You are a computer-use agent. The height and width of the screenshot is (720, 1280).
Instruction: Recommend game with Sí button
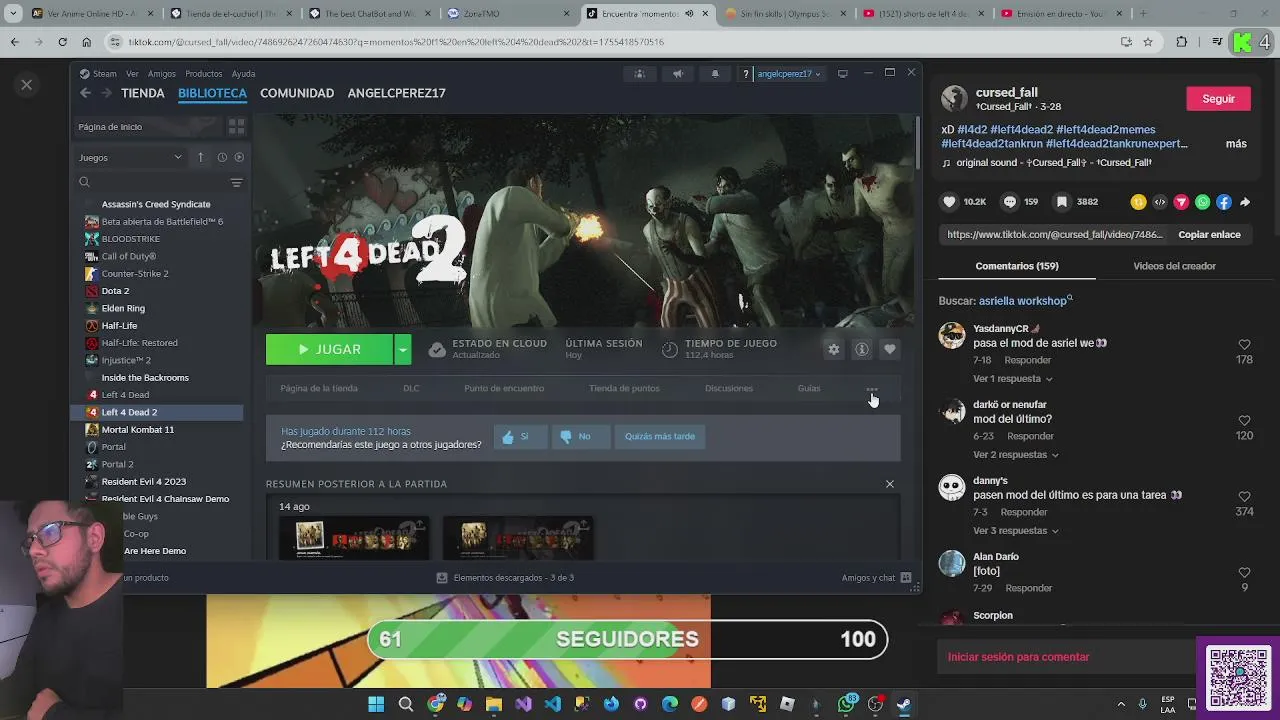522,436
